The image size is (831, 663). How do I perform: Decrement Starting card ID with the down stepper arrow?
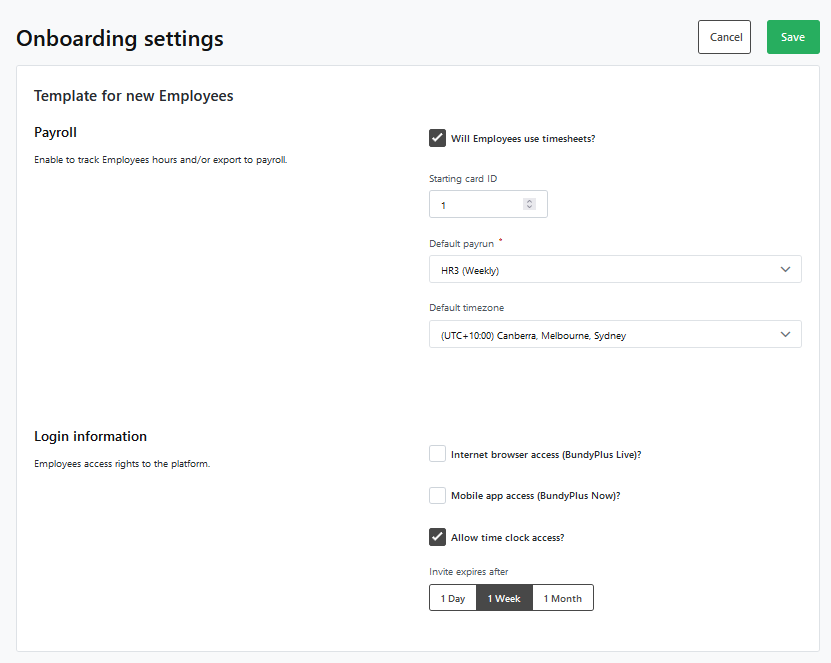530,208
